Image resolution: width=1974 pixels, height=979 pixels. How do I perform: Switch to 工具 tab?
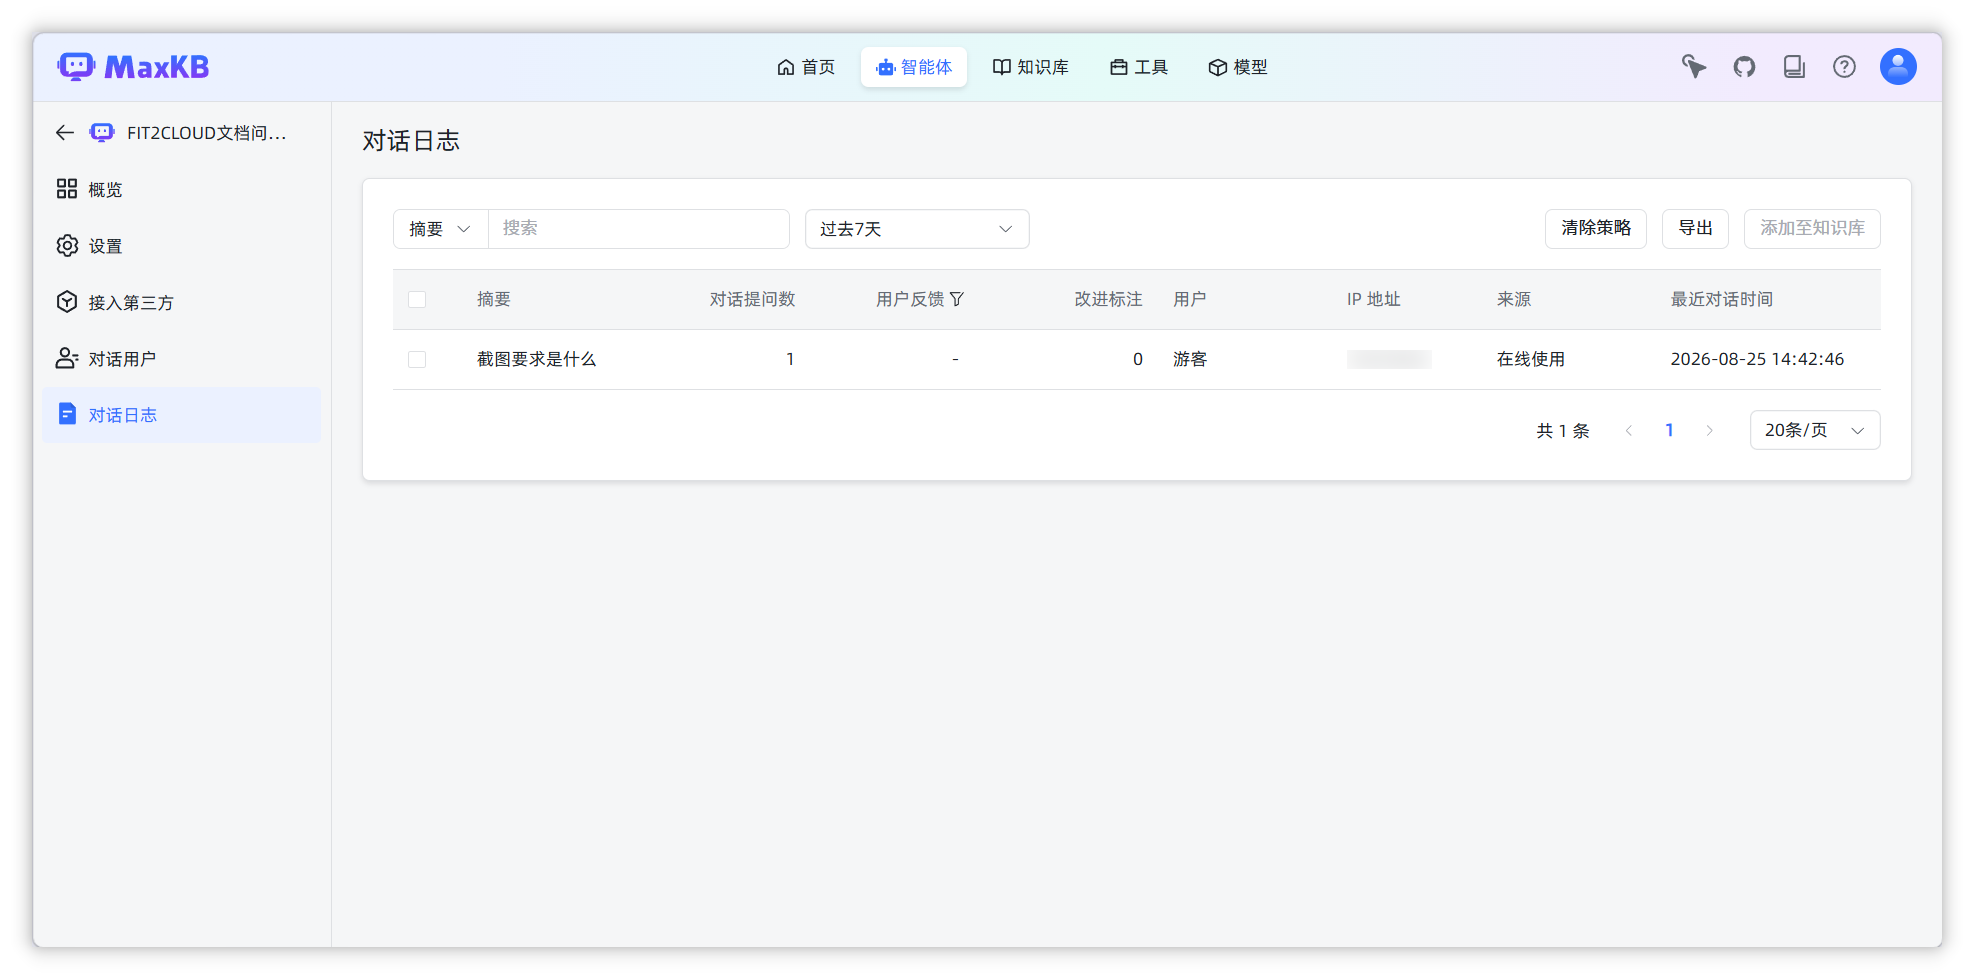pyautogui.click(x=1139, y=67)
